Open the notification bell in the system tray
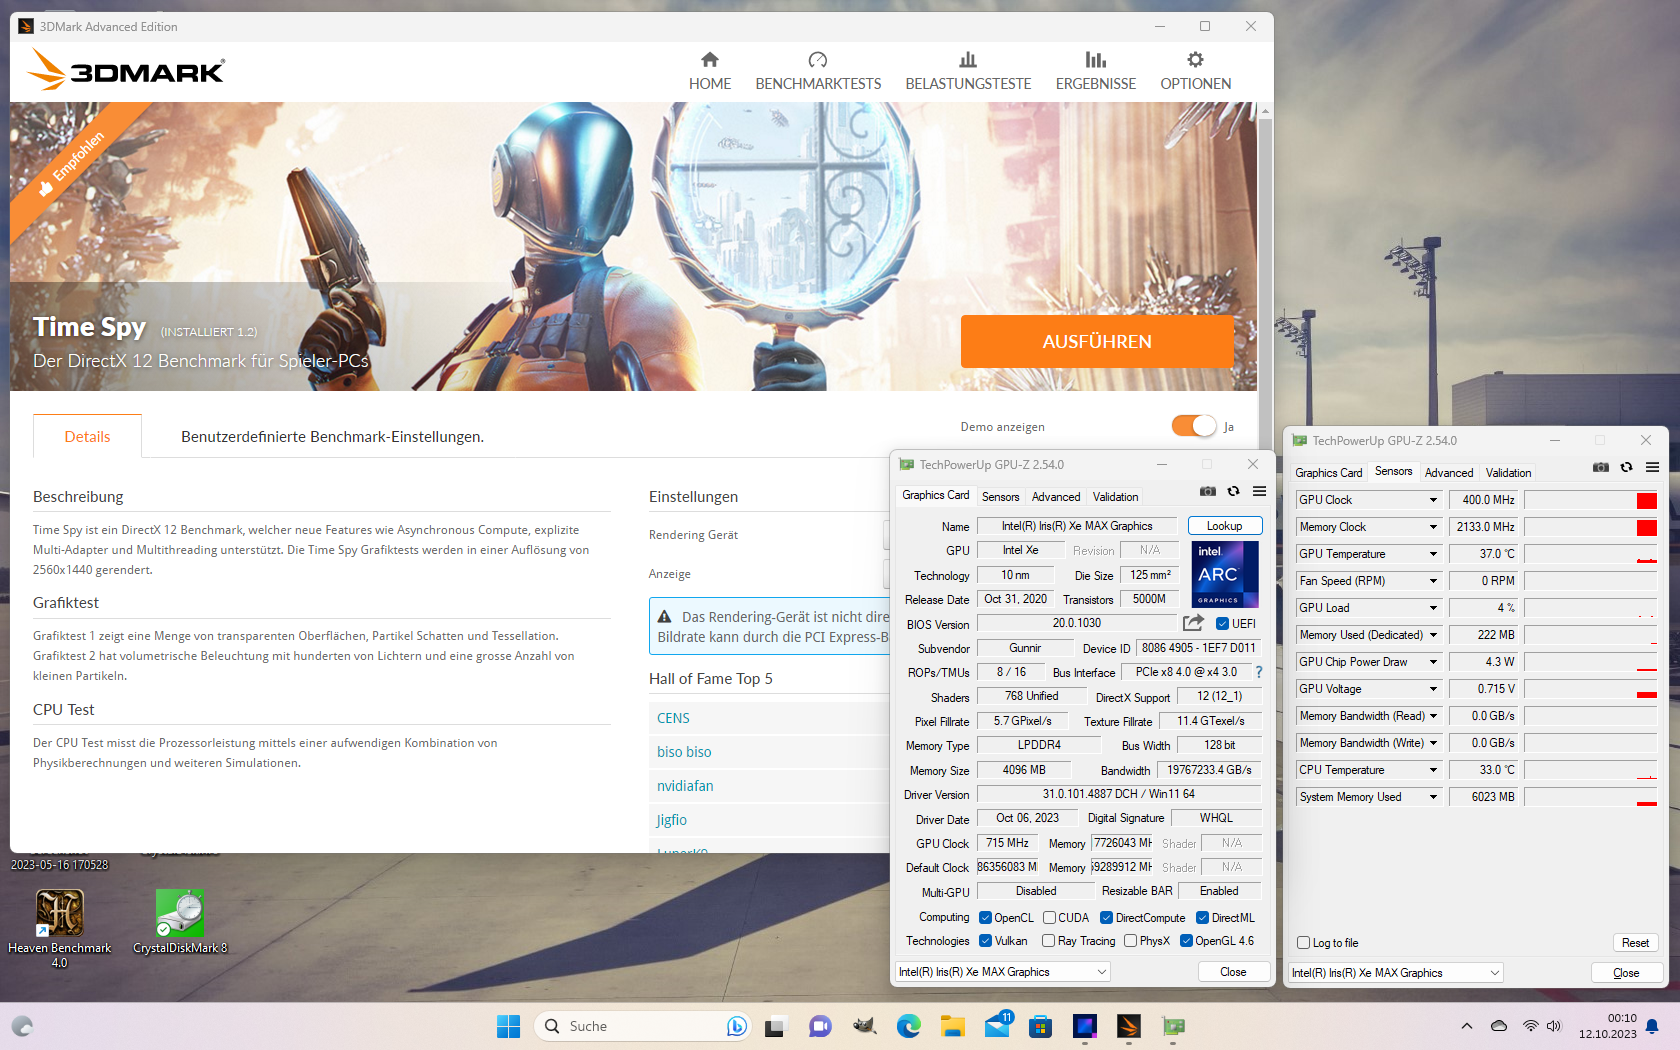 [x=1652, y=1026]
